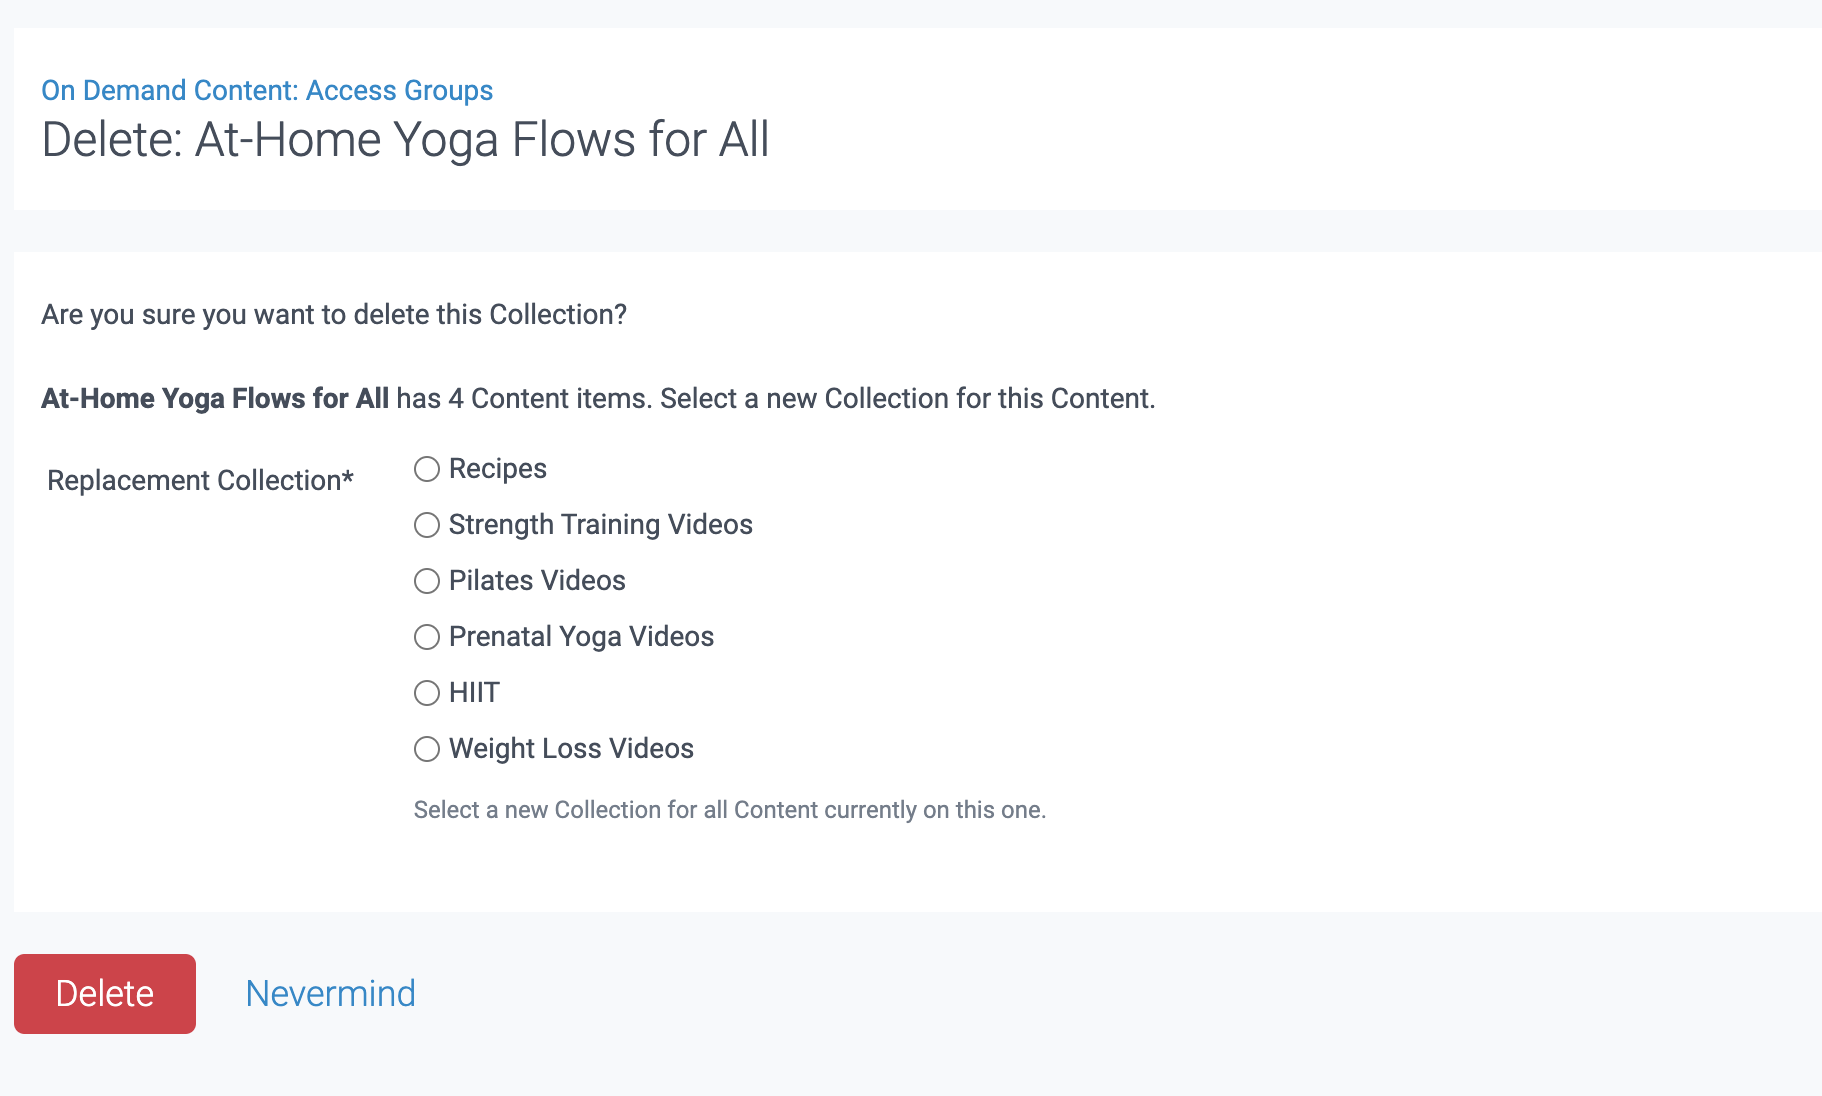Select the HIIT radio button
The width and height of the screenshot is (1822, 1096).
click(x=427, y=693)
